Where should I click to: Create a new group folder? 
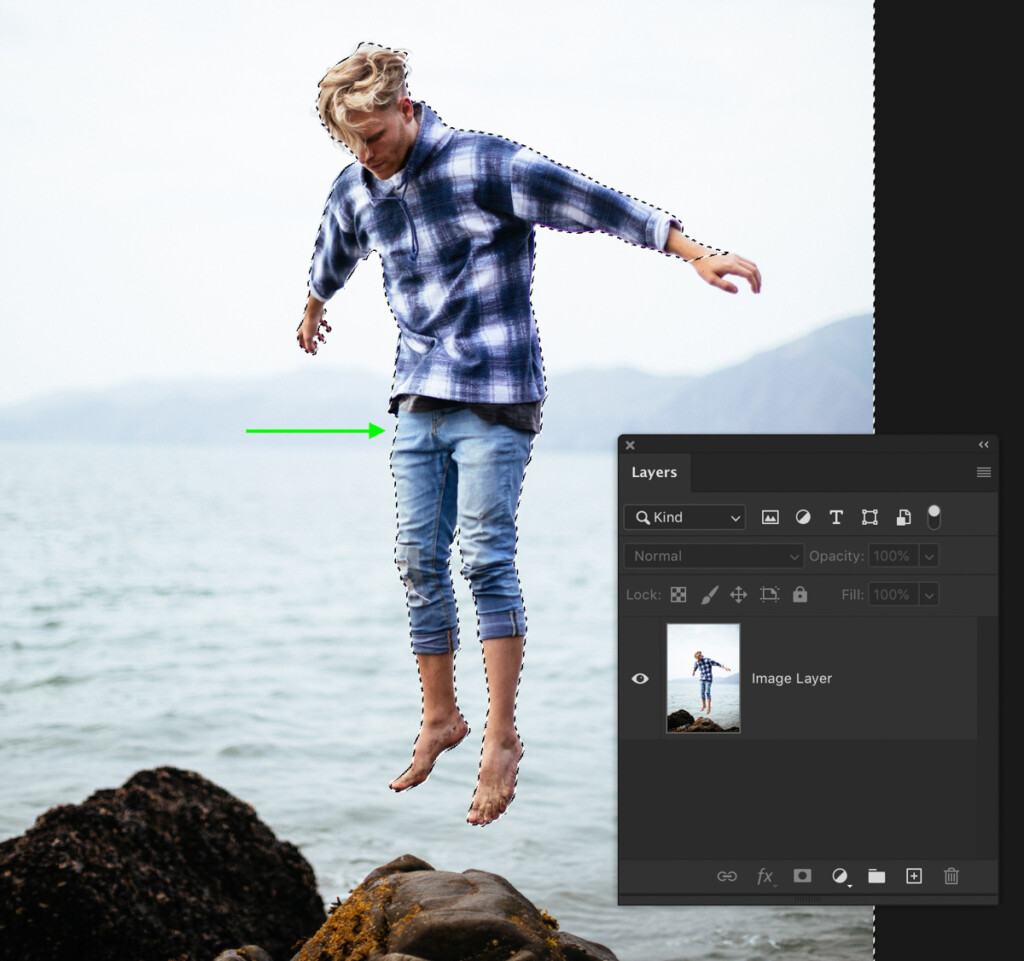click(876, 876)
